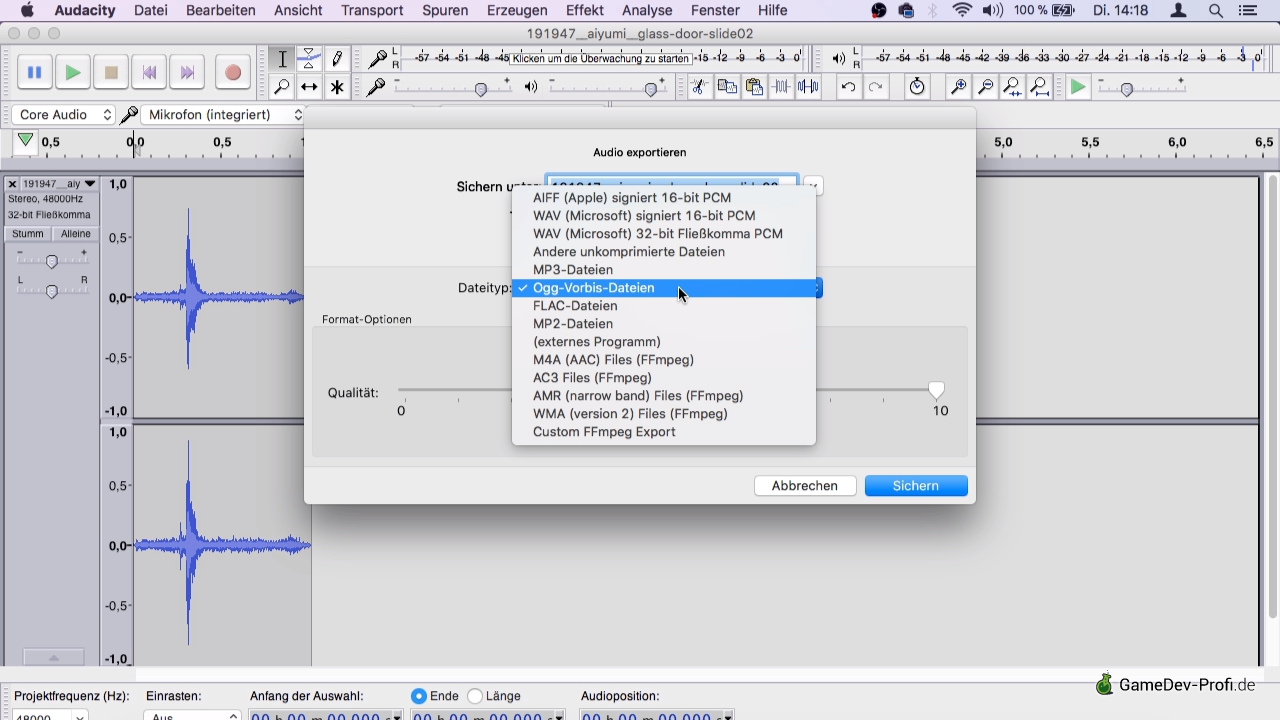Open the Effekt menu
Image resolution: width=1280 pixels, height=720 pixels.
[x=584, y=11]
